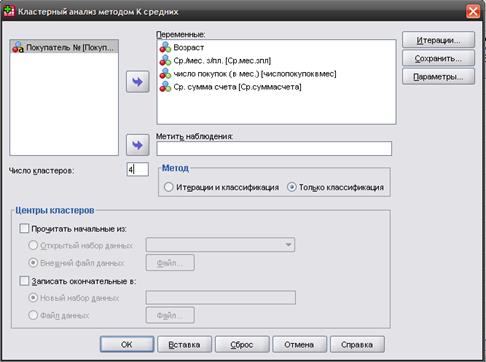486x362 pixels.
Task: Click the icon beside Покупатель № variable
Action: [x=18, y=48]
